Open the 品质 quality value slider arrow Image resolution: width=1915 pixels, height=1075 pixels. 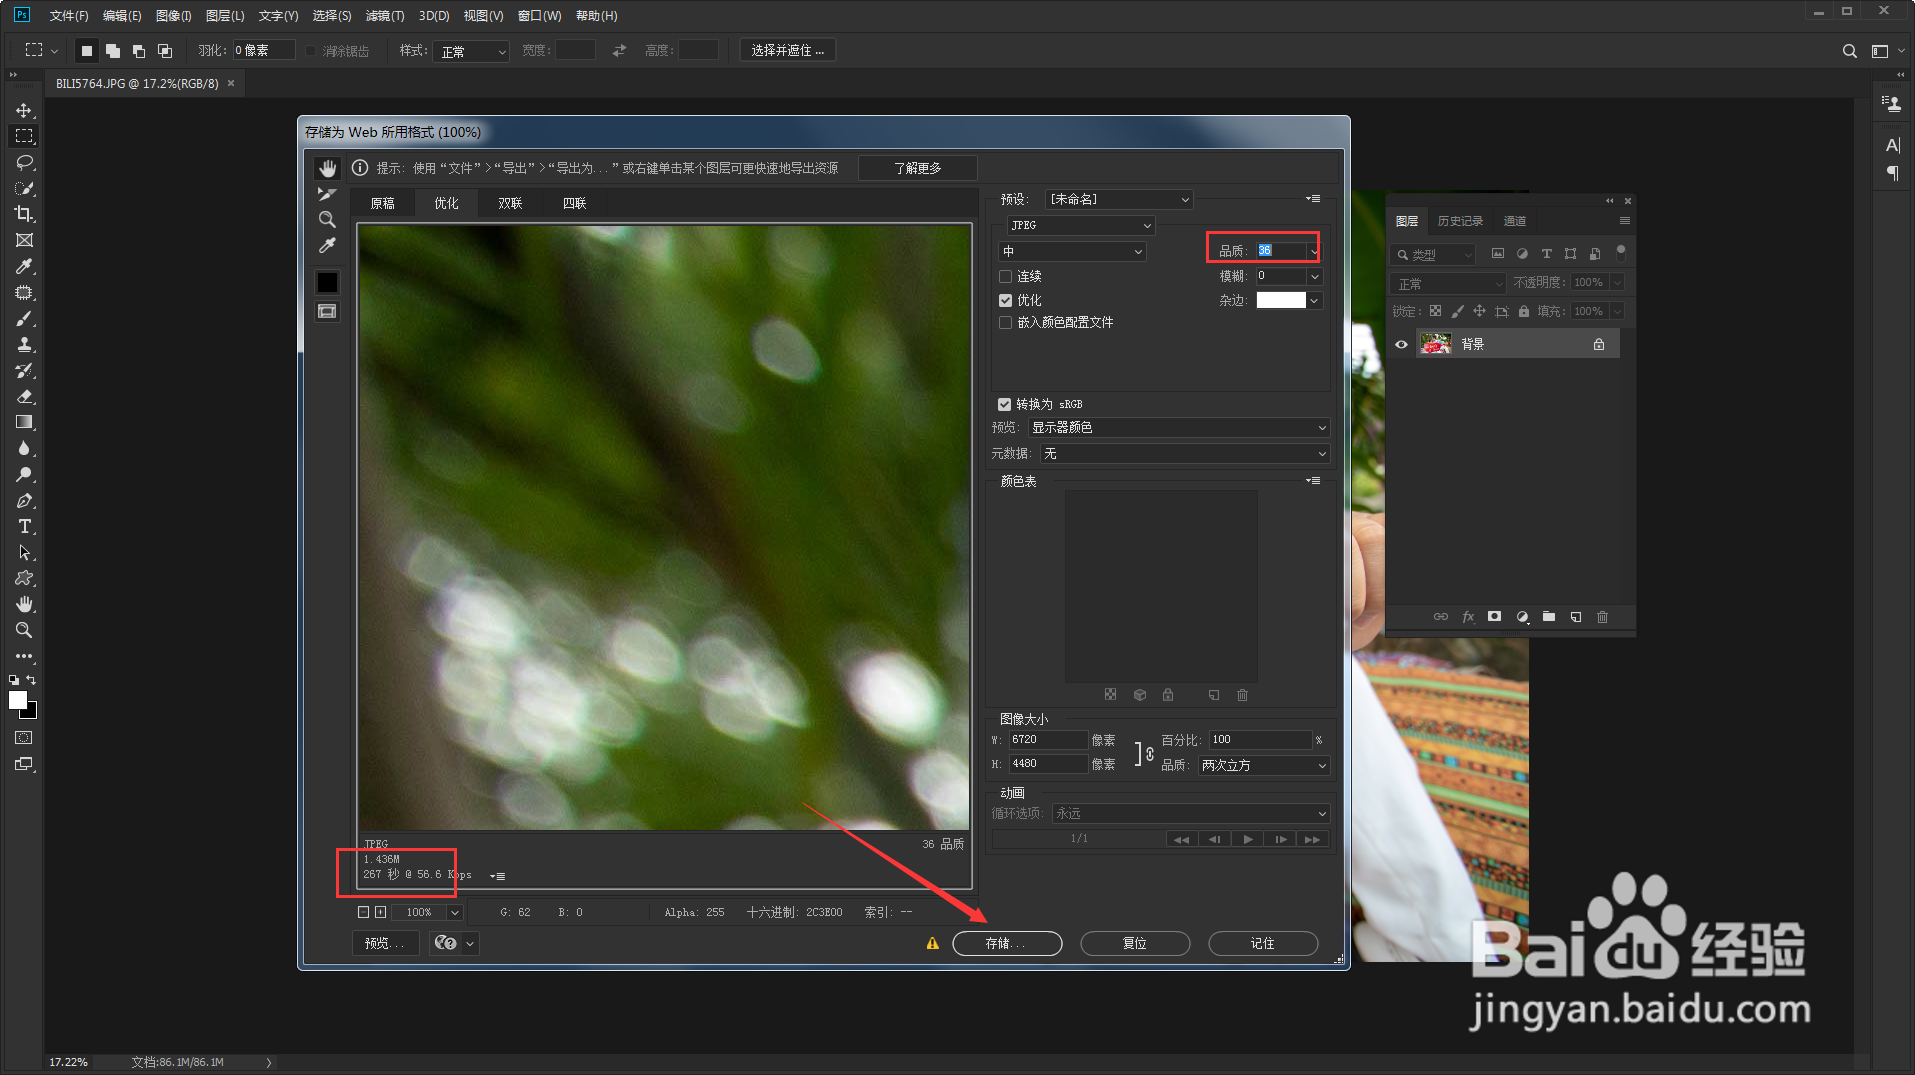coord(1313,251)
